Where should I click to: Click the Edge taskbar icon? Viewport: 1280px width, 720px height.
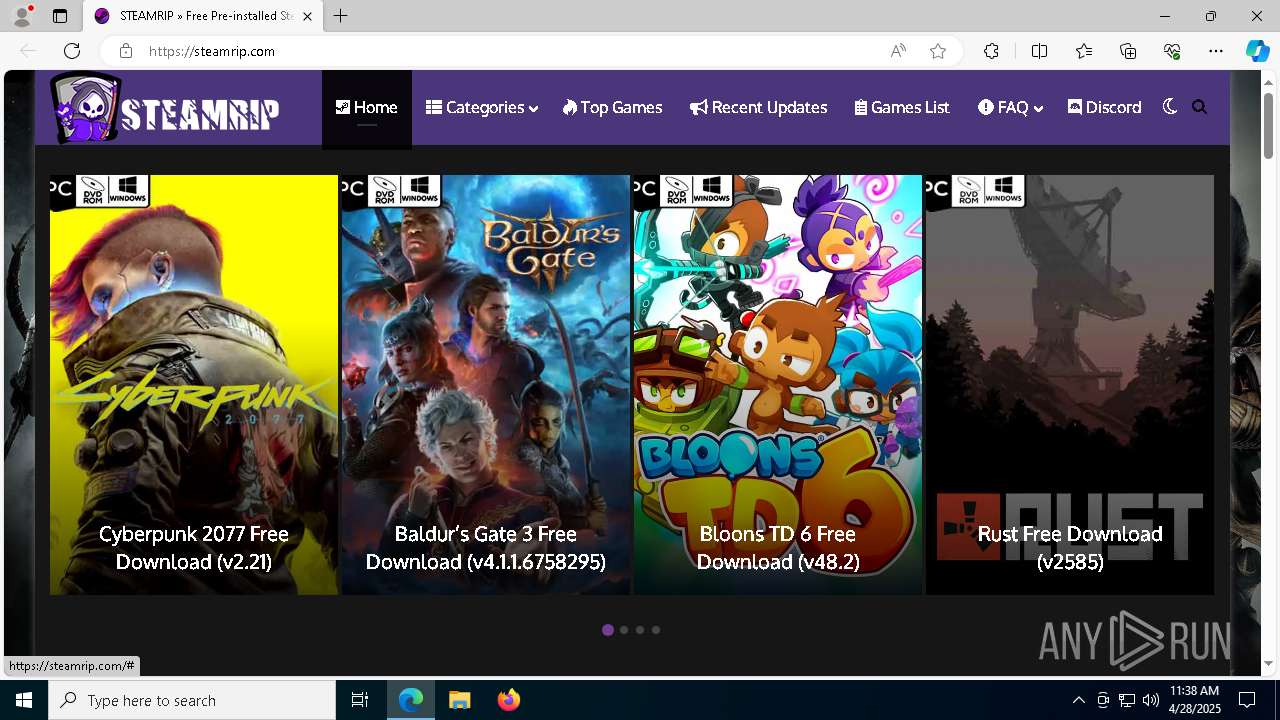coord(411,700)
